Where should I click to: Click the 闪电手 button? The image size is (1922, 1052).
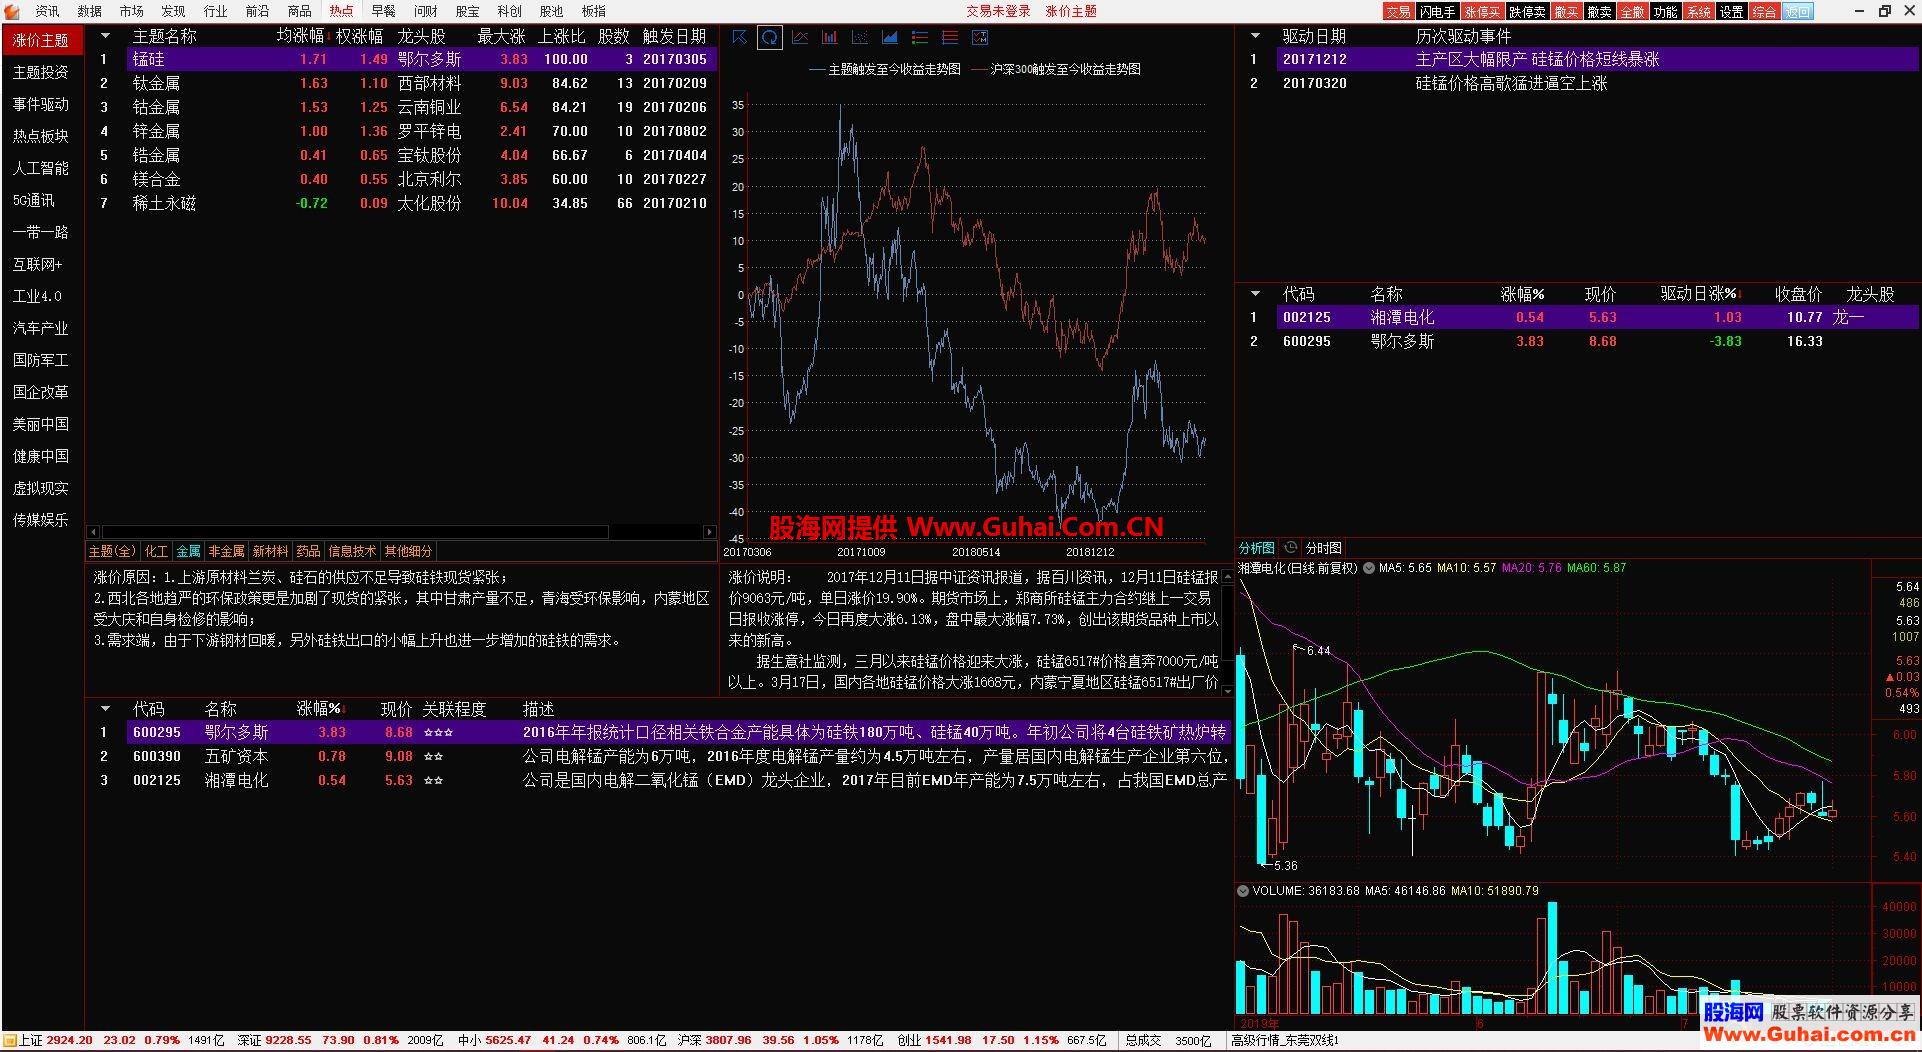click(x=1437, y=11)
